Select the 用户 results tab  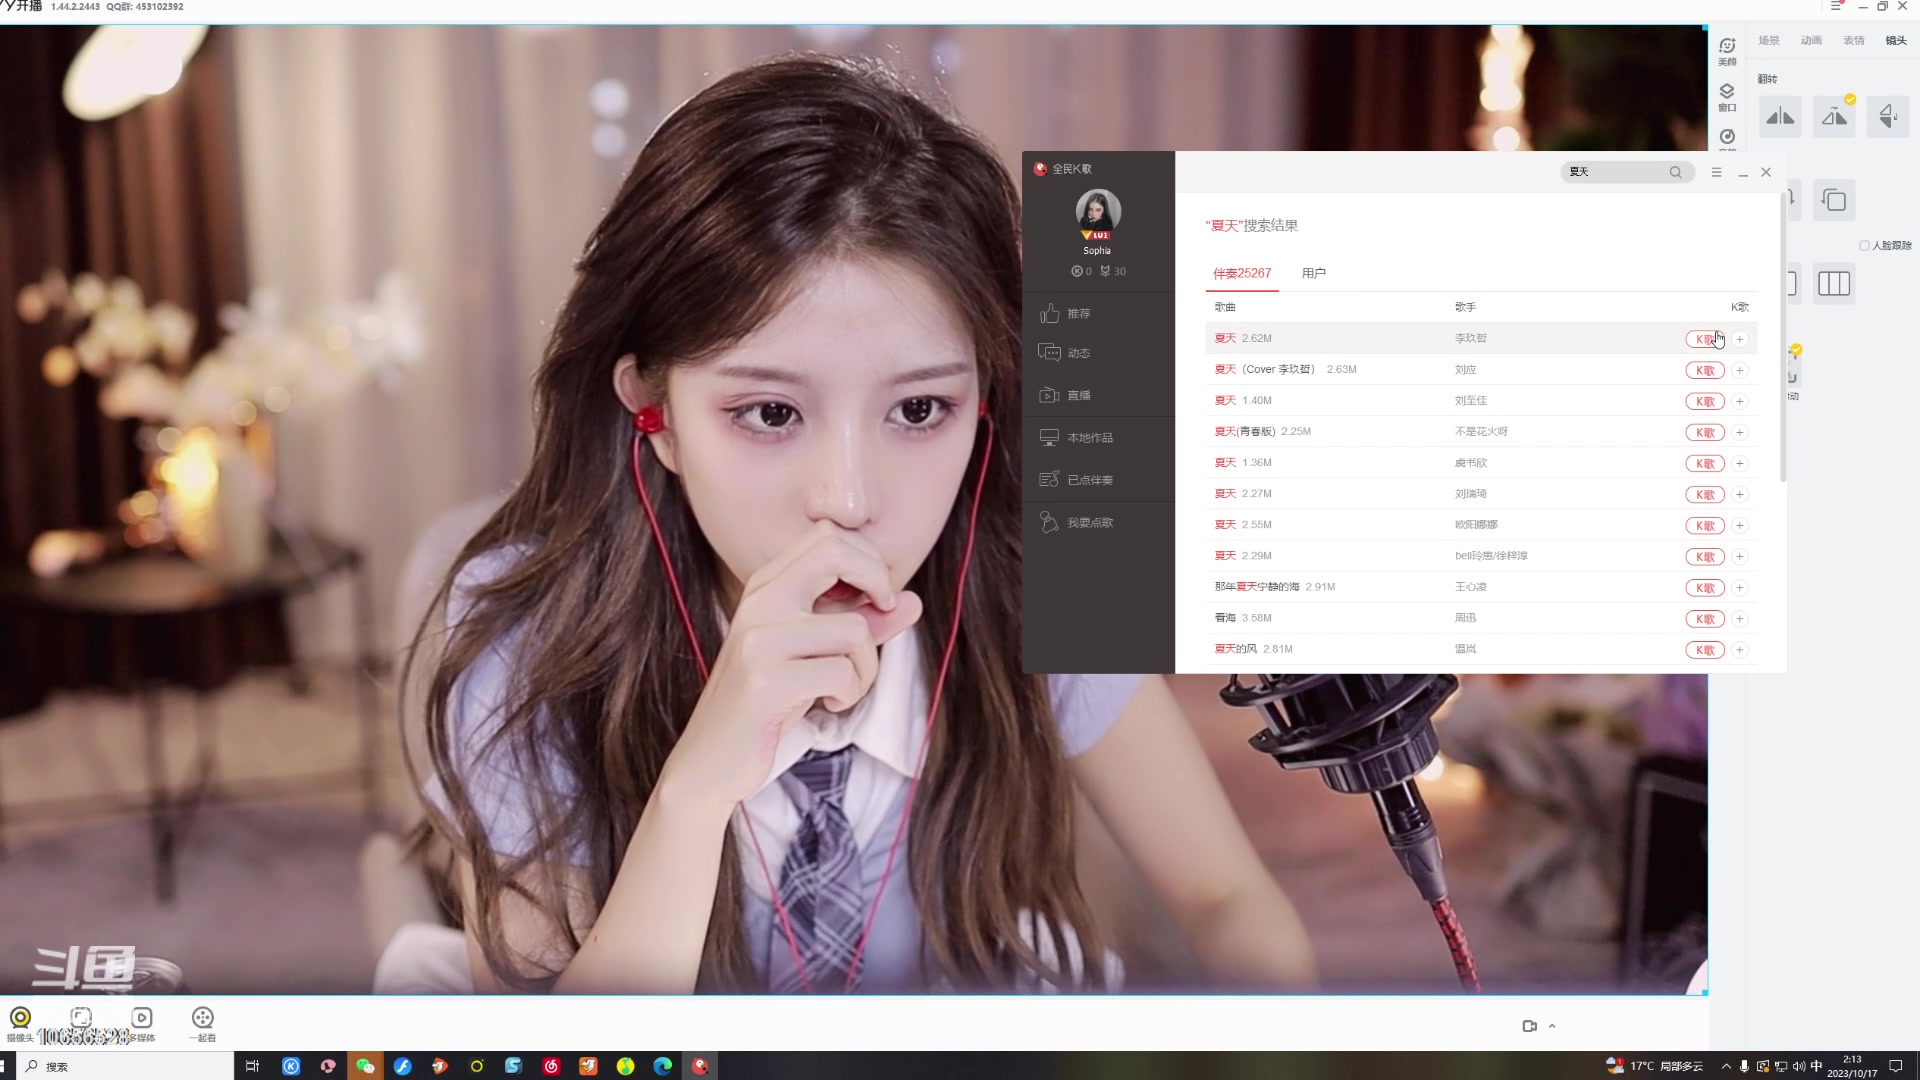coord(1314,273)
